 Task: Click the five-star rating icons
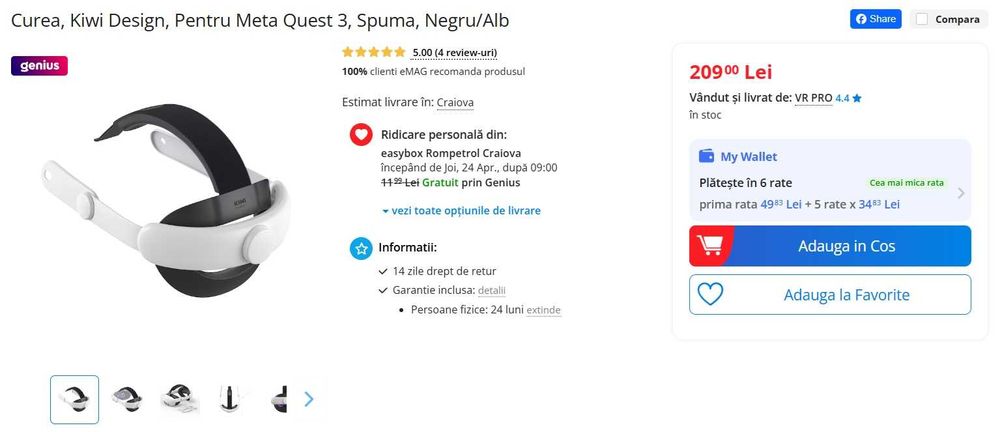(x=373, y=52)
